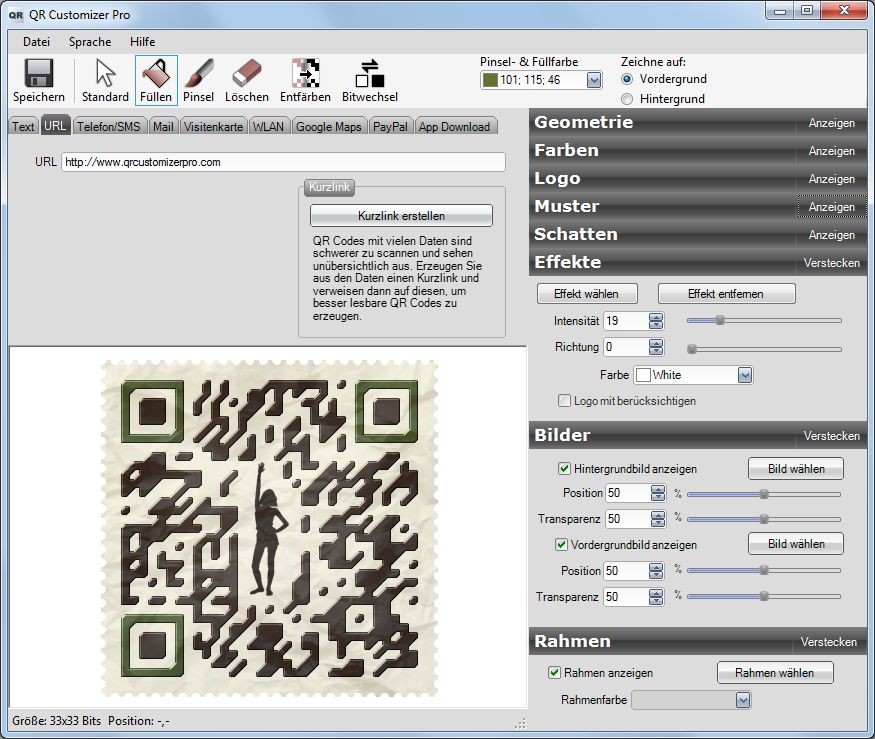
Task: Toggle Hintergrundbild anzeigen checkbox
Action: tap(564, 469)
